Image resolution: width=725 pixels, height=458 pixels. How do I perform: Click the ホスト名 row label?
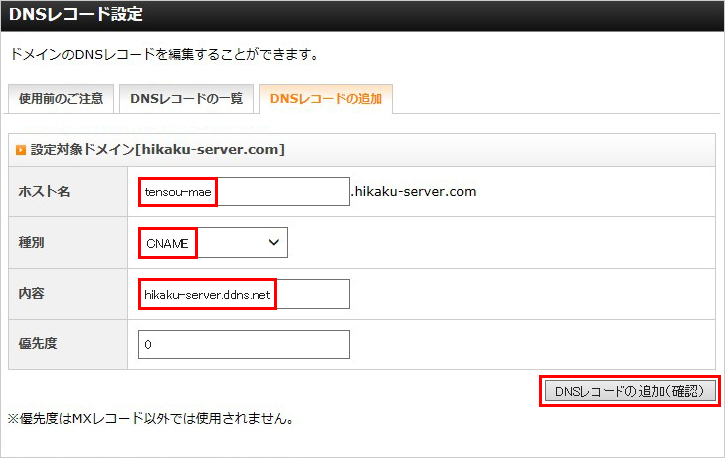42,191
